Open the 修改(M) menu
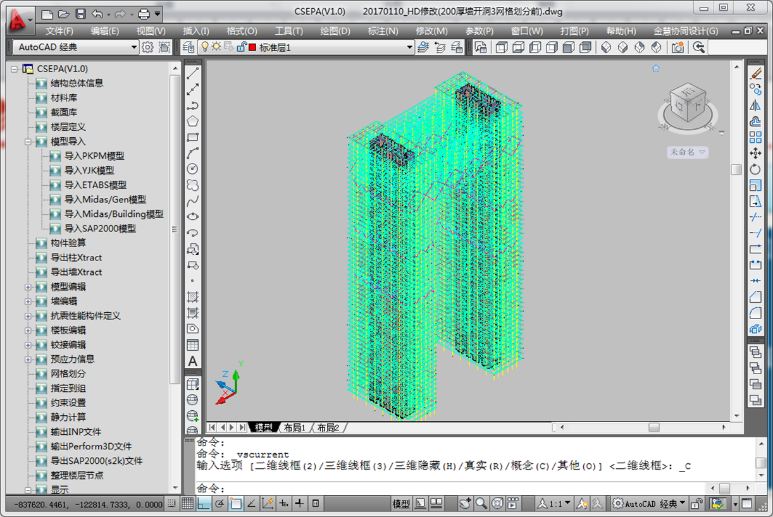Image resolution: width=773 pixels, height=517 pixels. 431,31
